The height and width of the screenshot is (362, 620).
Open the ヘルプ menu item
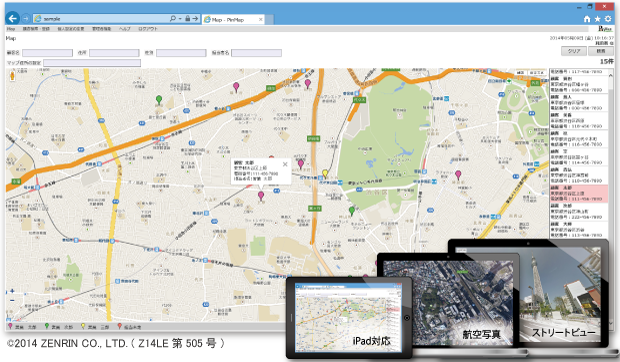(x=125, y=29)
